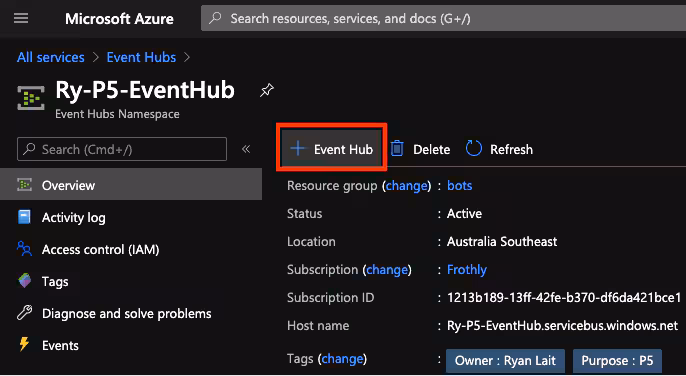The width and height of the screenshot is (686, 376).
Task: Select Overview in the sidebar
Action: [131, 185]
